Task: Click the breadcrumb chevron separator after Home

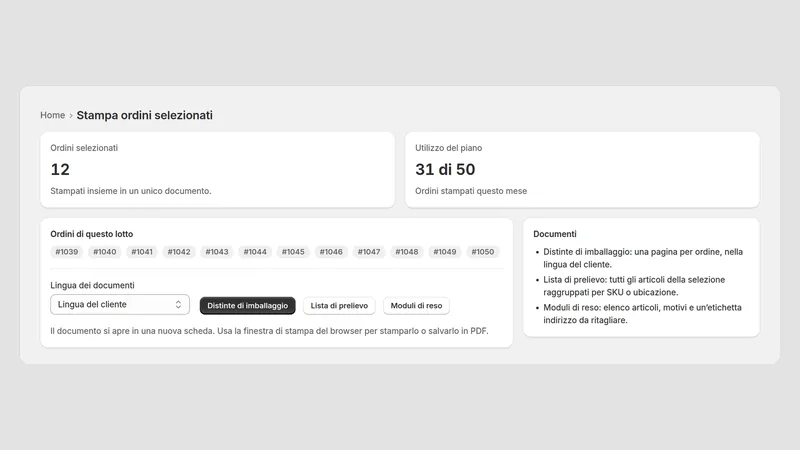Action: coord(71,116)
